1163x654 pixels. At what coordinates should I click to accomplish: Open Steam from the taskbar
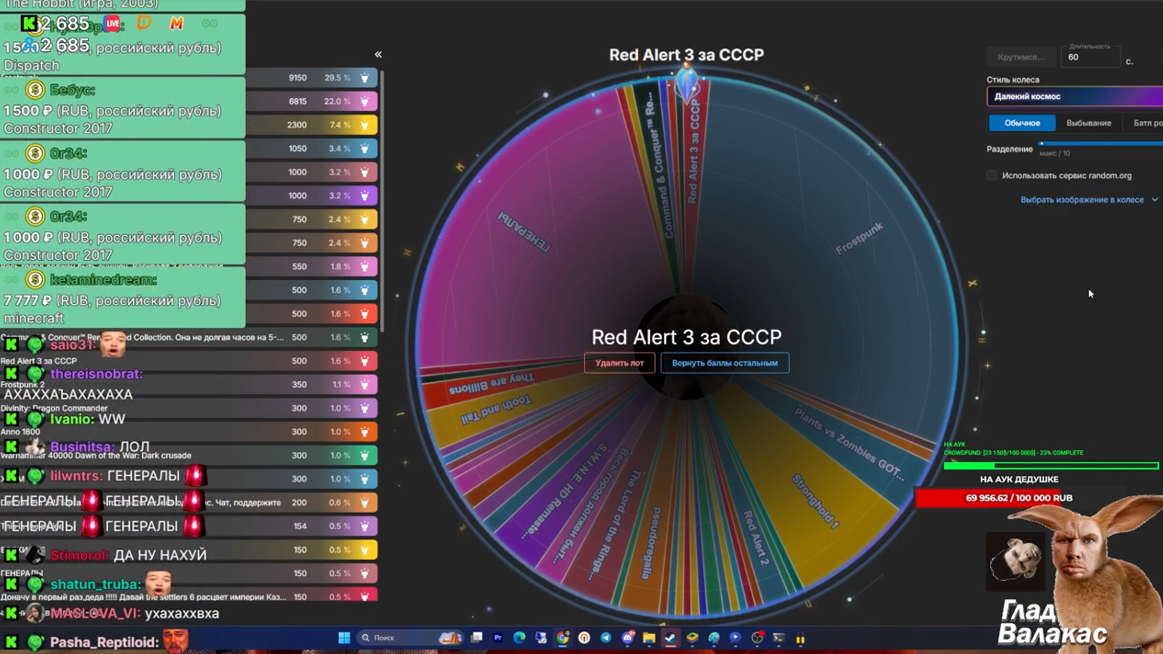pos(671,638)
